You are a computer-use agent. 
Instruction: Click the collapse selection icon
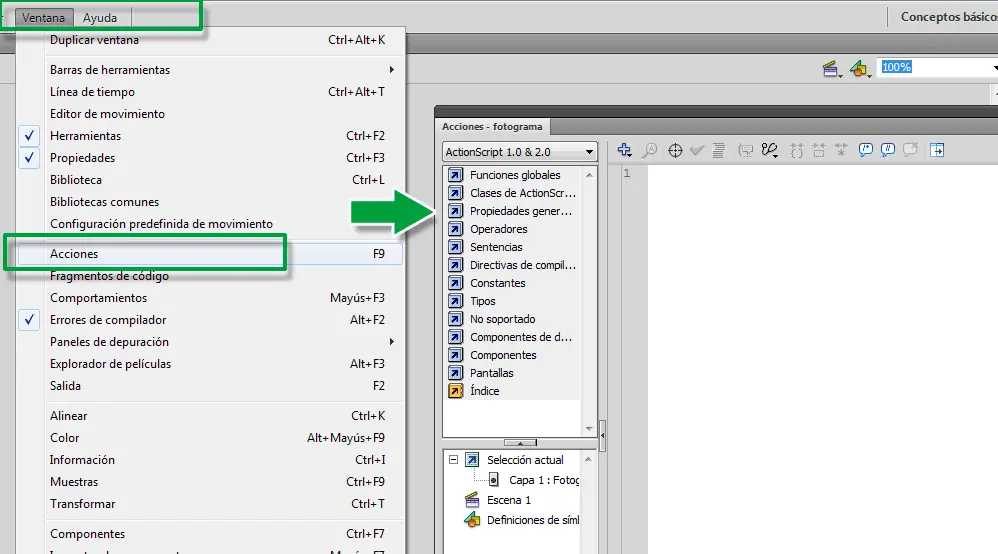point(819,150)
